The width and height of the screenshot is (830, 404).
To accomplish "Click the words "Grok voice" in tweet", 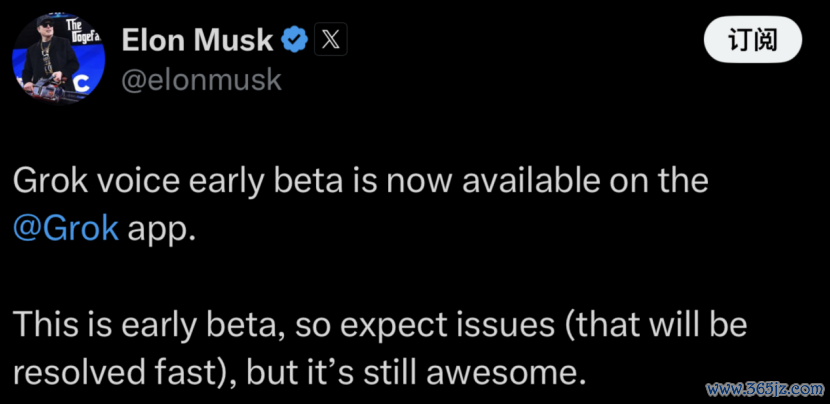I will (x=96, y=181).
